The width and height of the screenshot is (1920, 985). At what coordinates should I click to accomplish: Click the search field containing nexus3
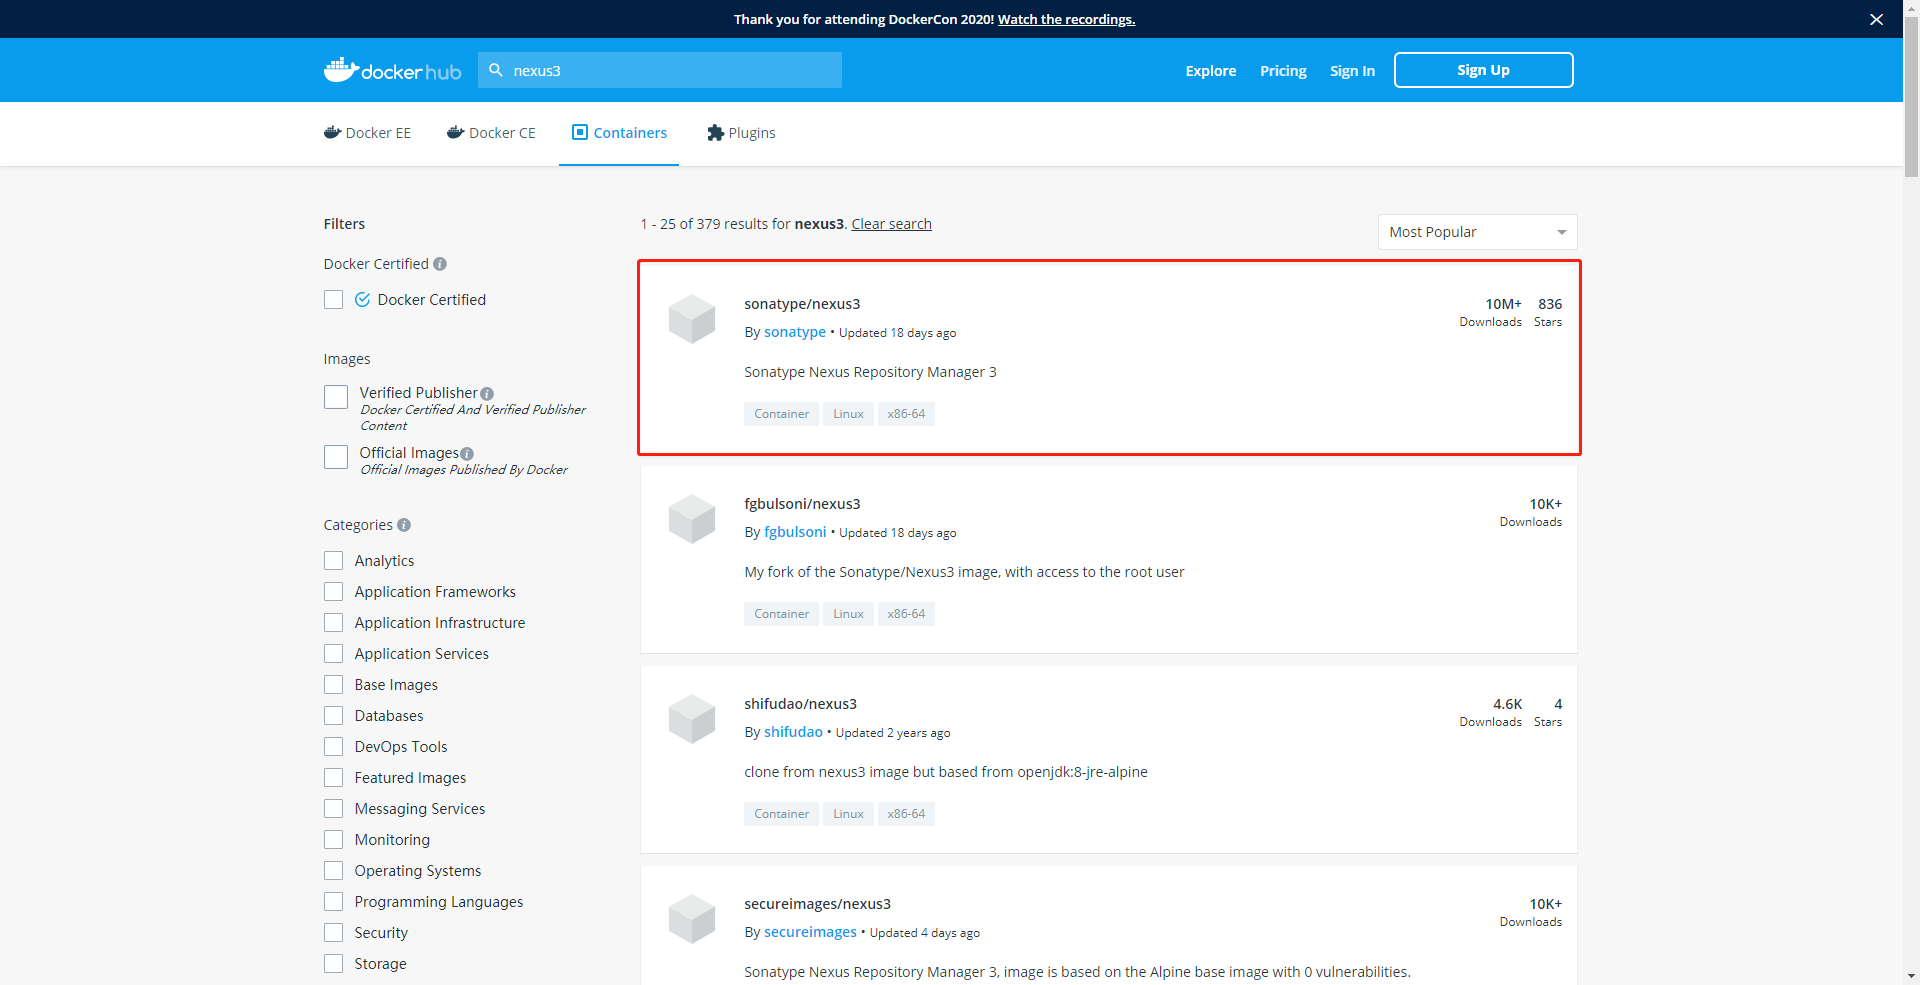(660, 70)
